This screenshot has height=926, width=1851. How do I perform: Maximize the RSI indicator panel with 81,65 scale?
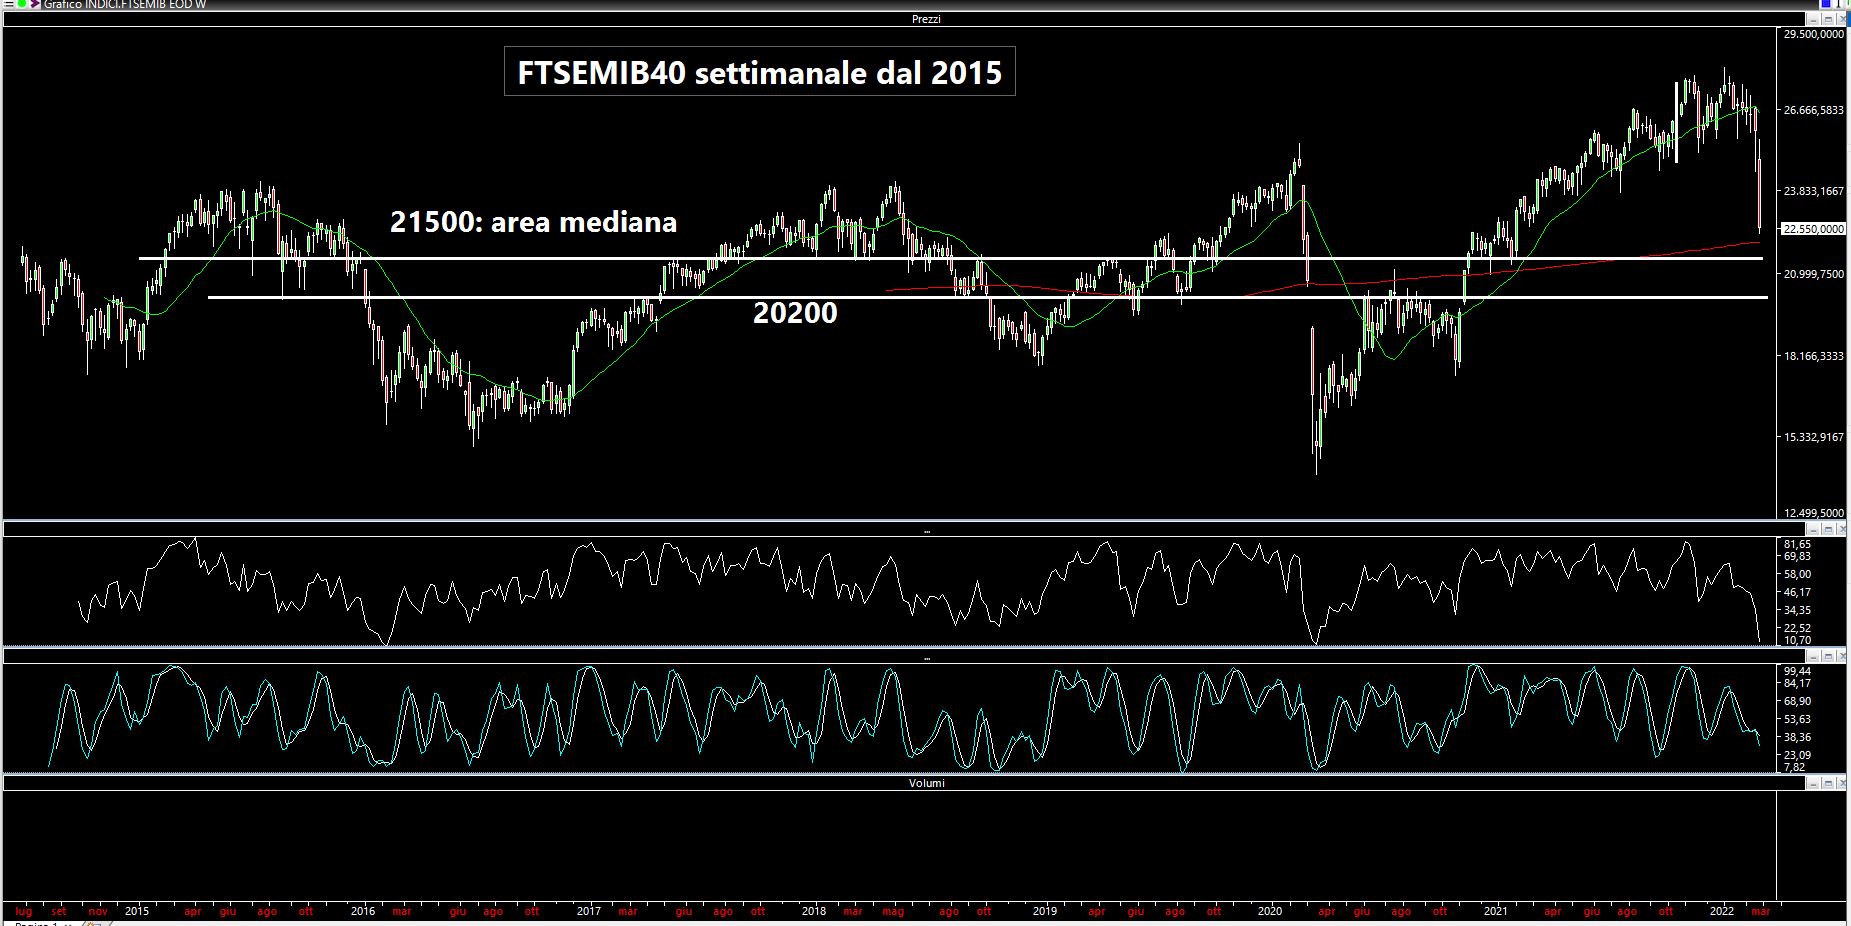click(1828, 528)
